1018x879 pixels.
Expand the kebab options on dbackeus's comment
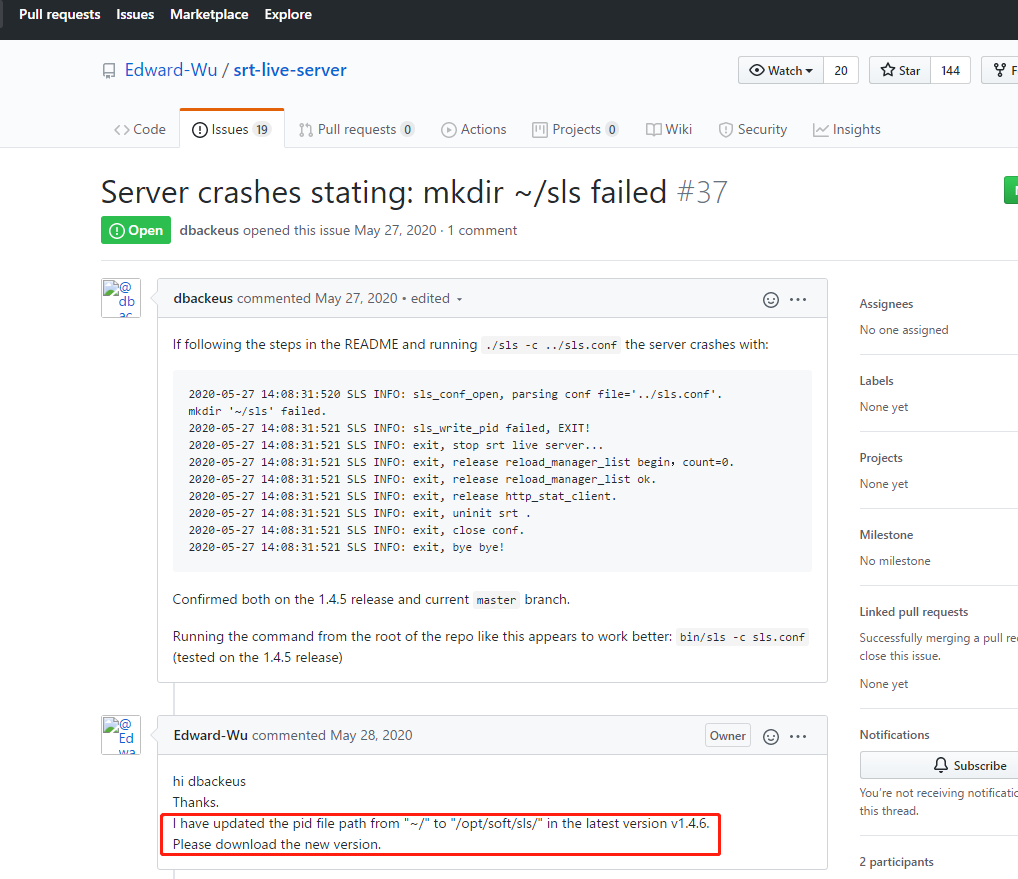point(798,299)
